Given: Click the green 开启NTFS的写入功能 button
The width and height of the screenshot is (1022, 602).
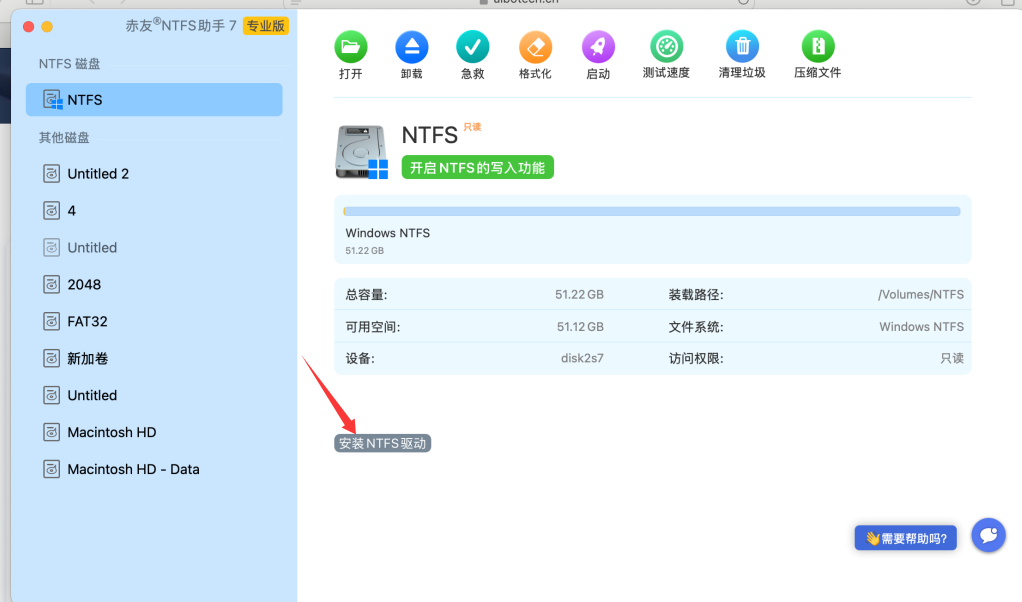Looking at the screenshot, I should [x=477, y=167].
